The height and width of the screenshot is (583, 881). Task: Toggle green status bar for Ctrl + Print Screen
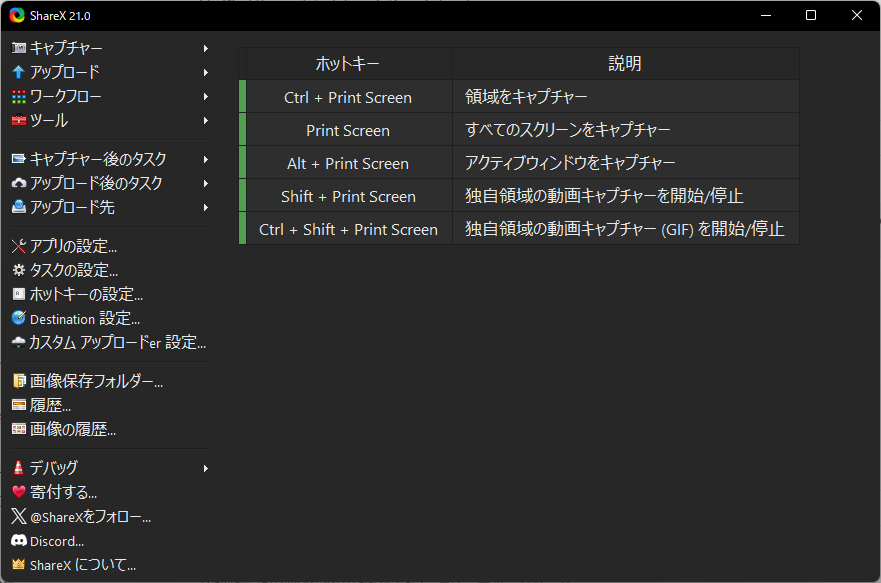point(242,97)
